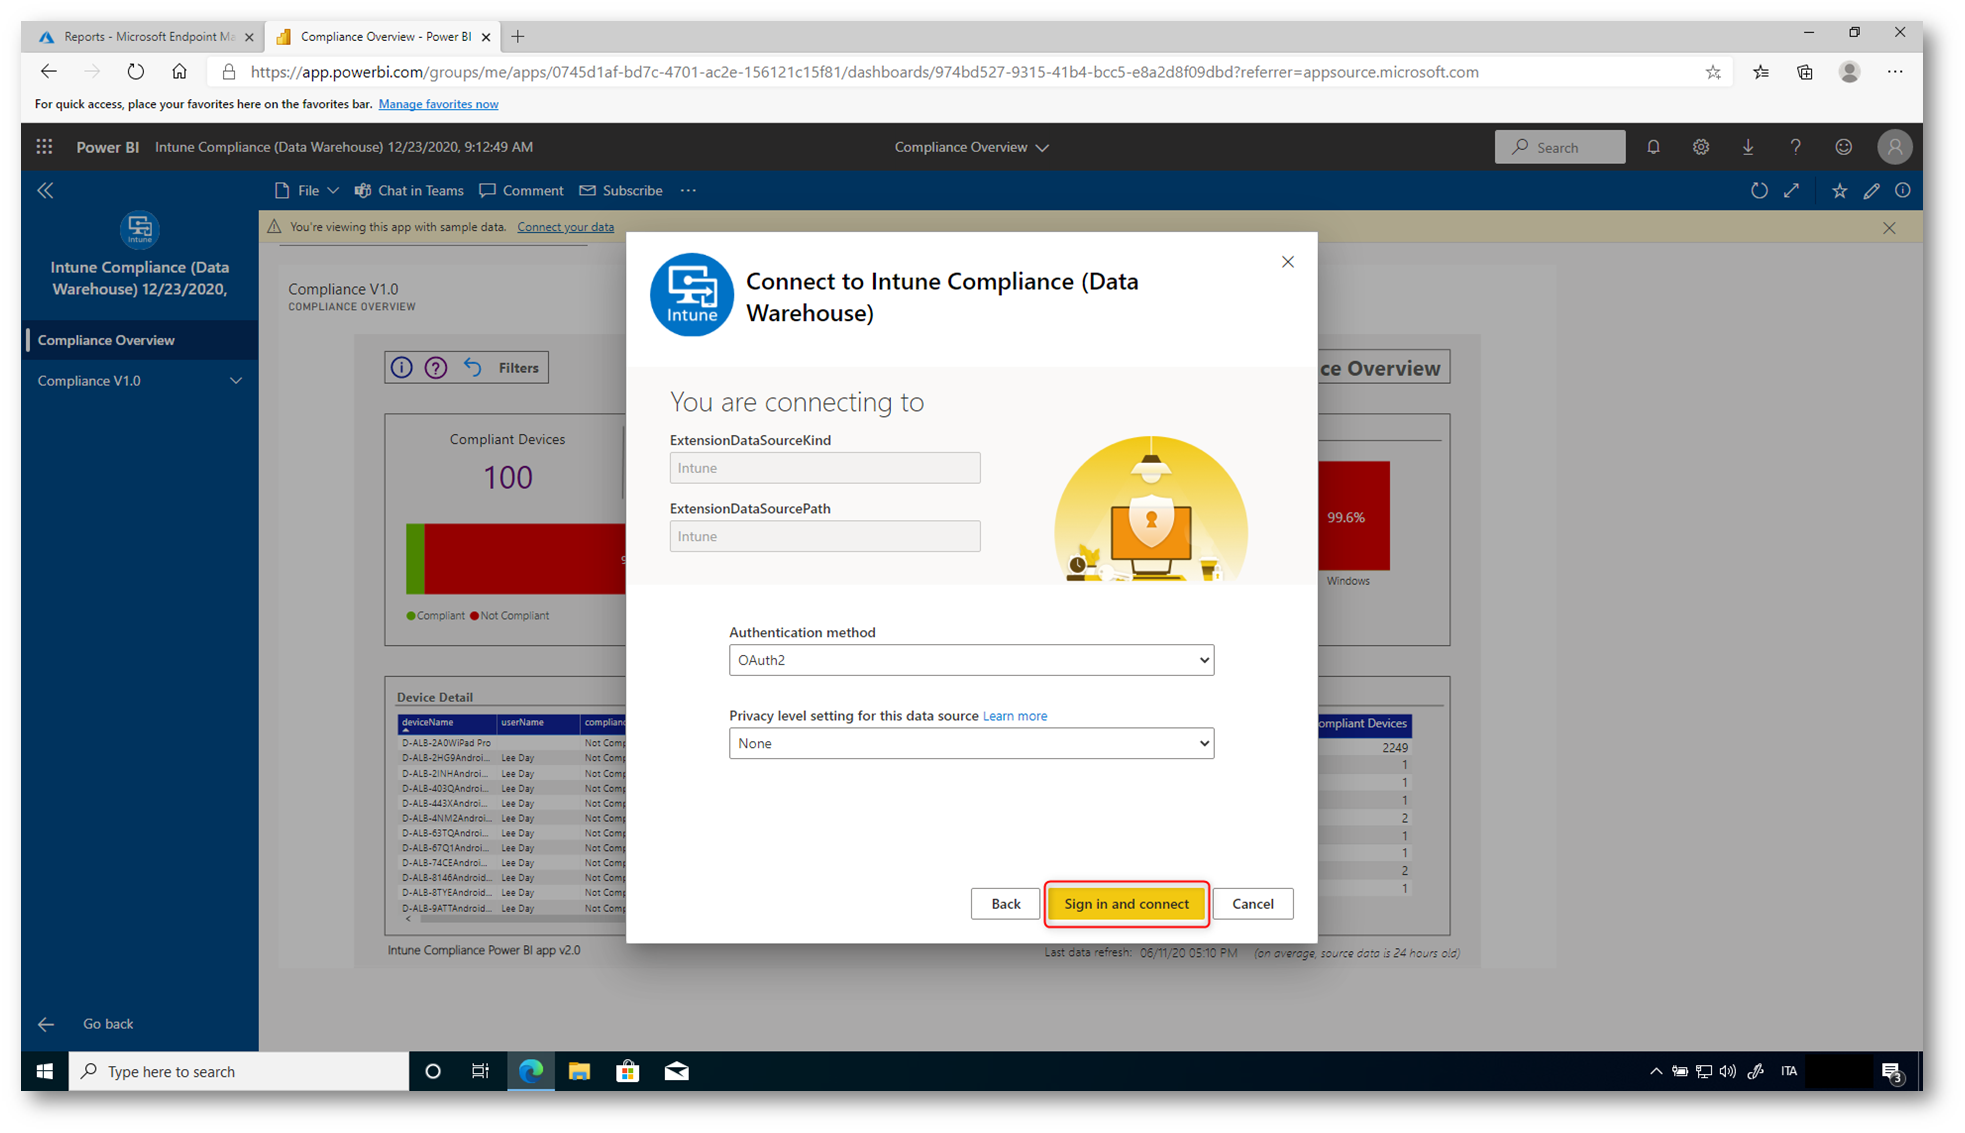This screenshot has width=1965, height=1133.
Task: Click the Sign in and connect button
Action: 1126,904
